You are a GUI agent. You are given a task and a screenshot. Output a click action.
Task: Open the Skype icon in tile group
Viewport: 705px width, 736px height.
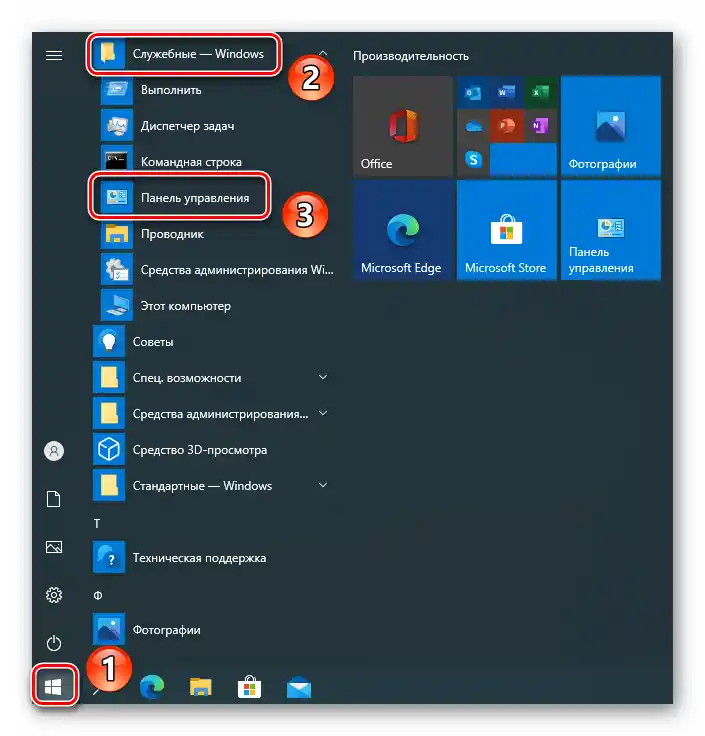(473, 160)
